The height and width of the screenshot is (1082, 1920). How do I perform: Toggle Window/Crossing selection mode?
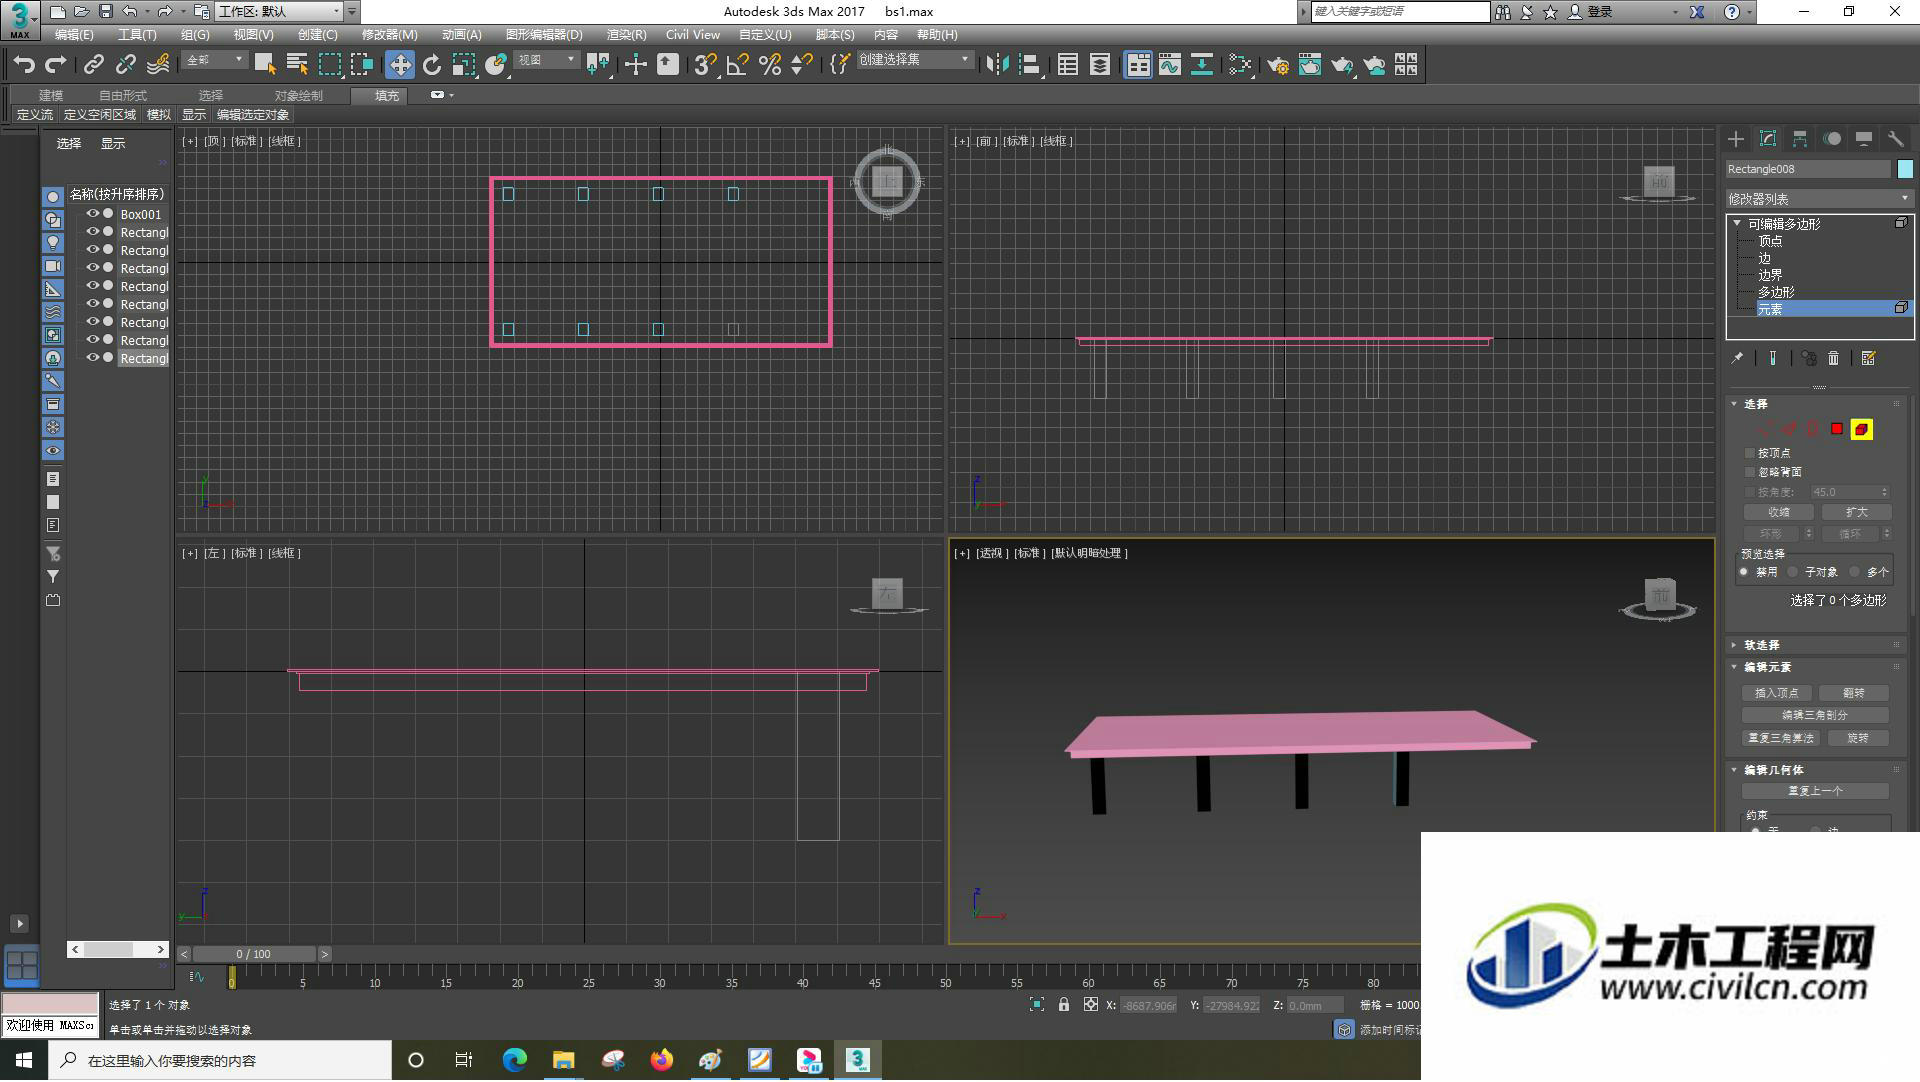361,65
